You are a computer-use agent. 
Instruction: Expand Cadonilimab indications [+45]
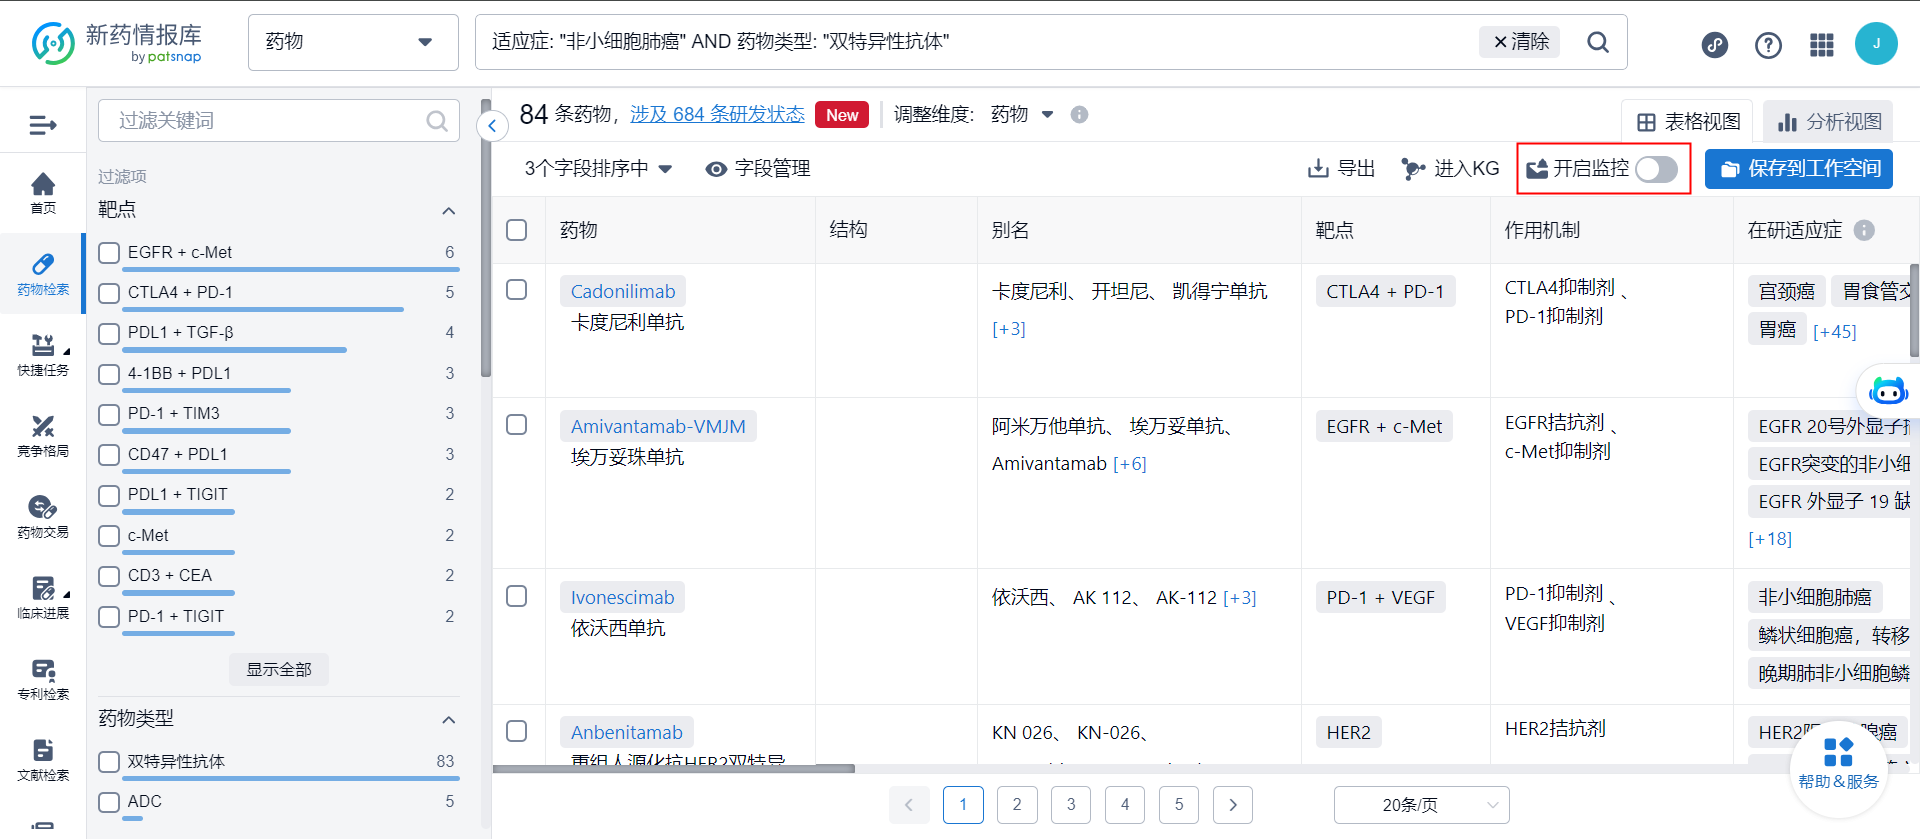[1835, 332]
